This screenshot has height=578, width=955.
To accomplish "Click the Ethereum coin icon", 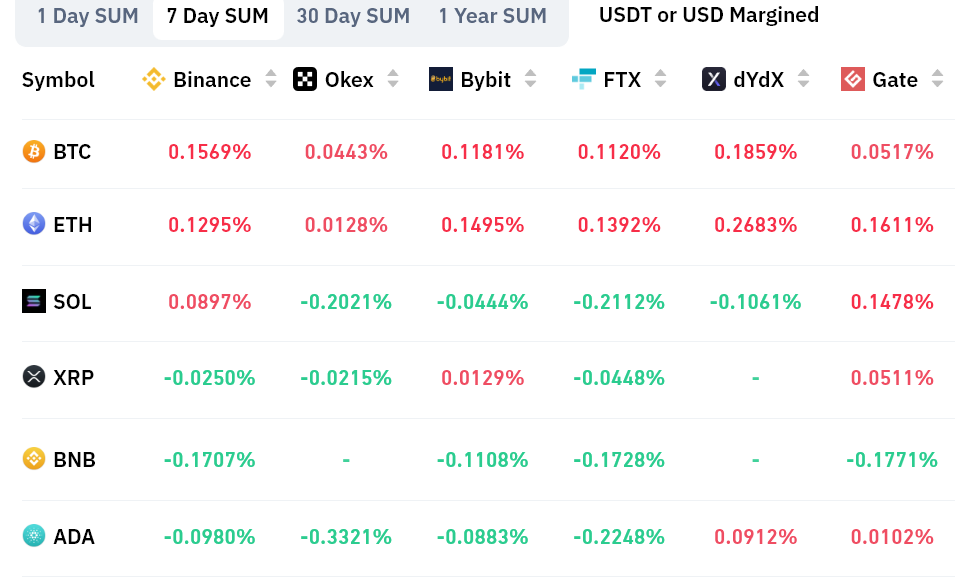I will [34, 224].
